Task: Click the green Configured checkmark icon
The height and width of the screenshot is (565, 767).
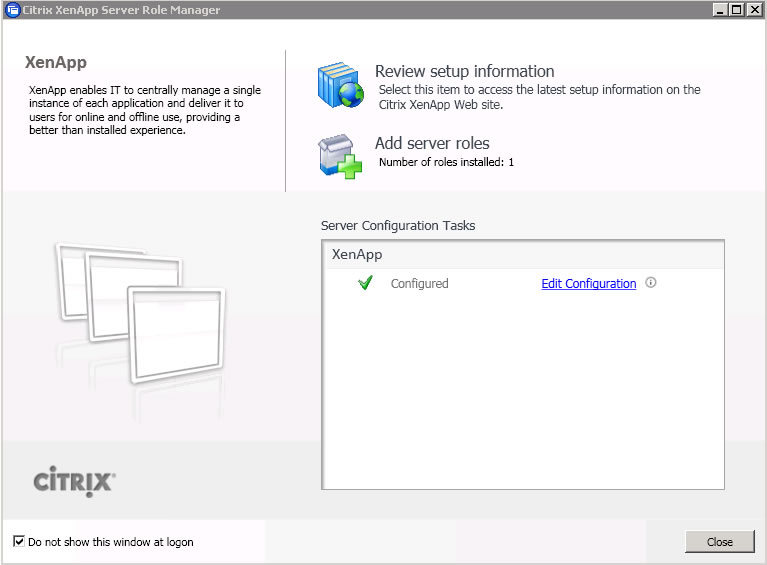Action: (x=365, y=282)
